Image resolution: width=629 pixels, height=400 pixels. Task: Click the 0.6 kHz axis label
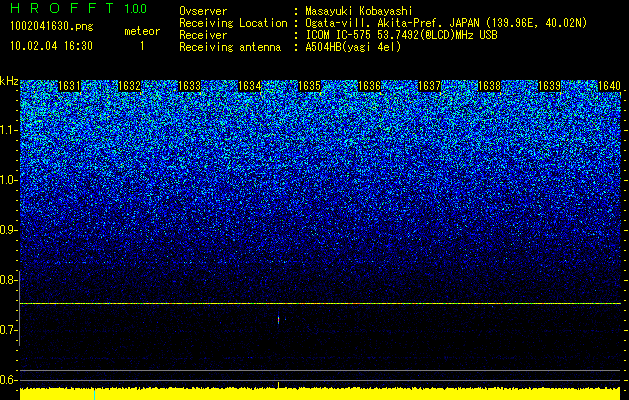coord(8,380)
